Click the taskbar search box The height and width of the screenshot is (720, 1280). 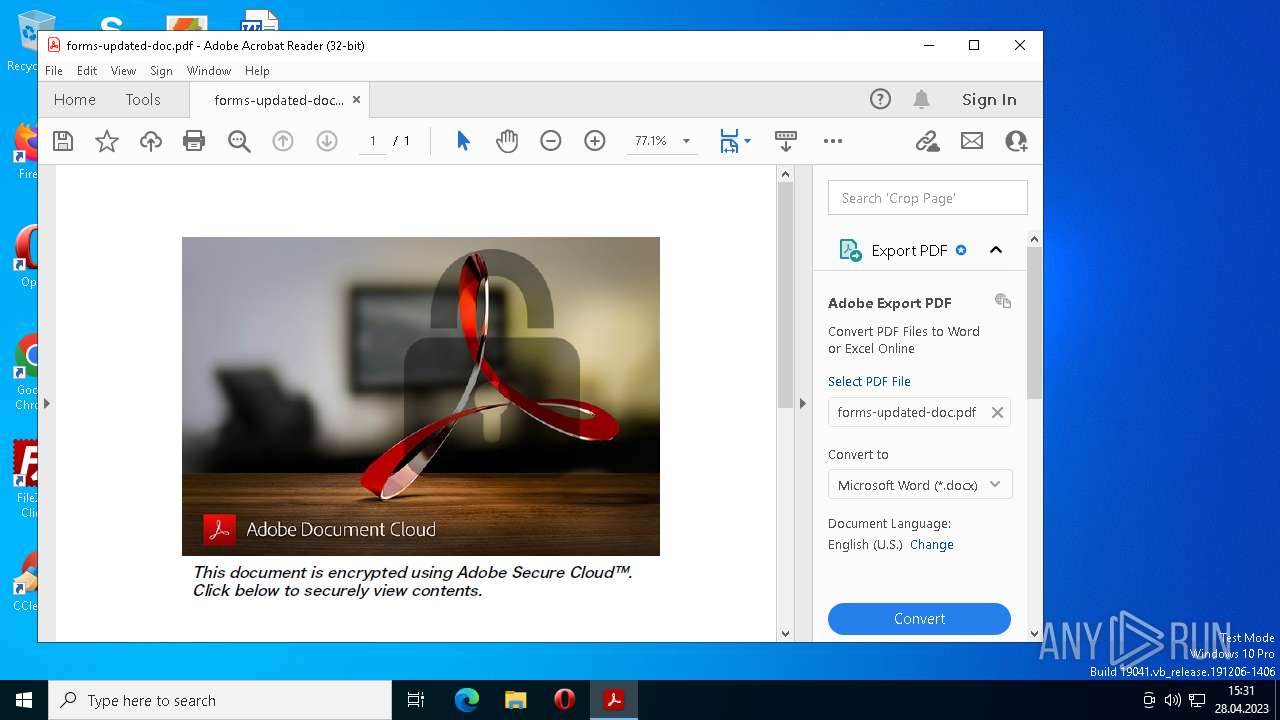pyautogui.click(x=220, y=700)
